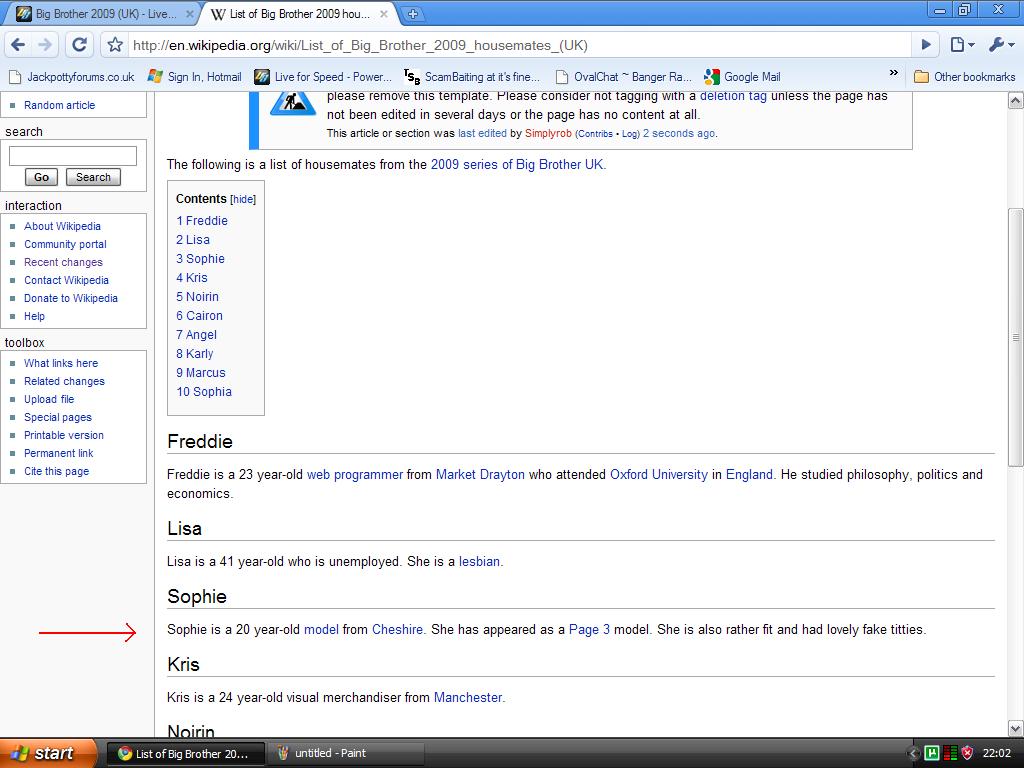Click the page scrollbar down arrow

[1015, 728]
